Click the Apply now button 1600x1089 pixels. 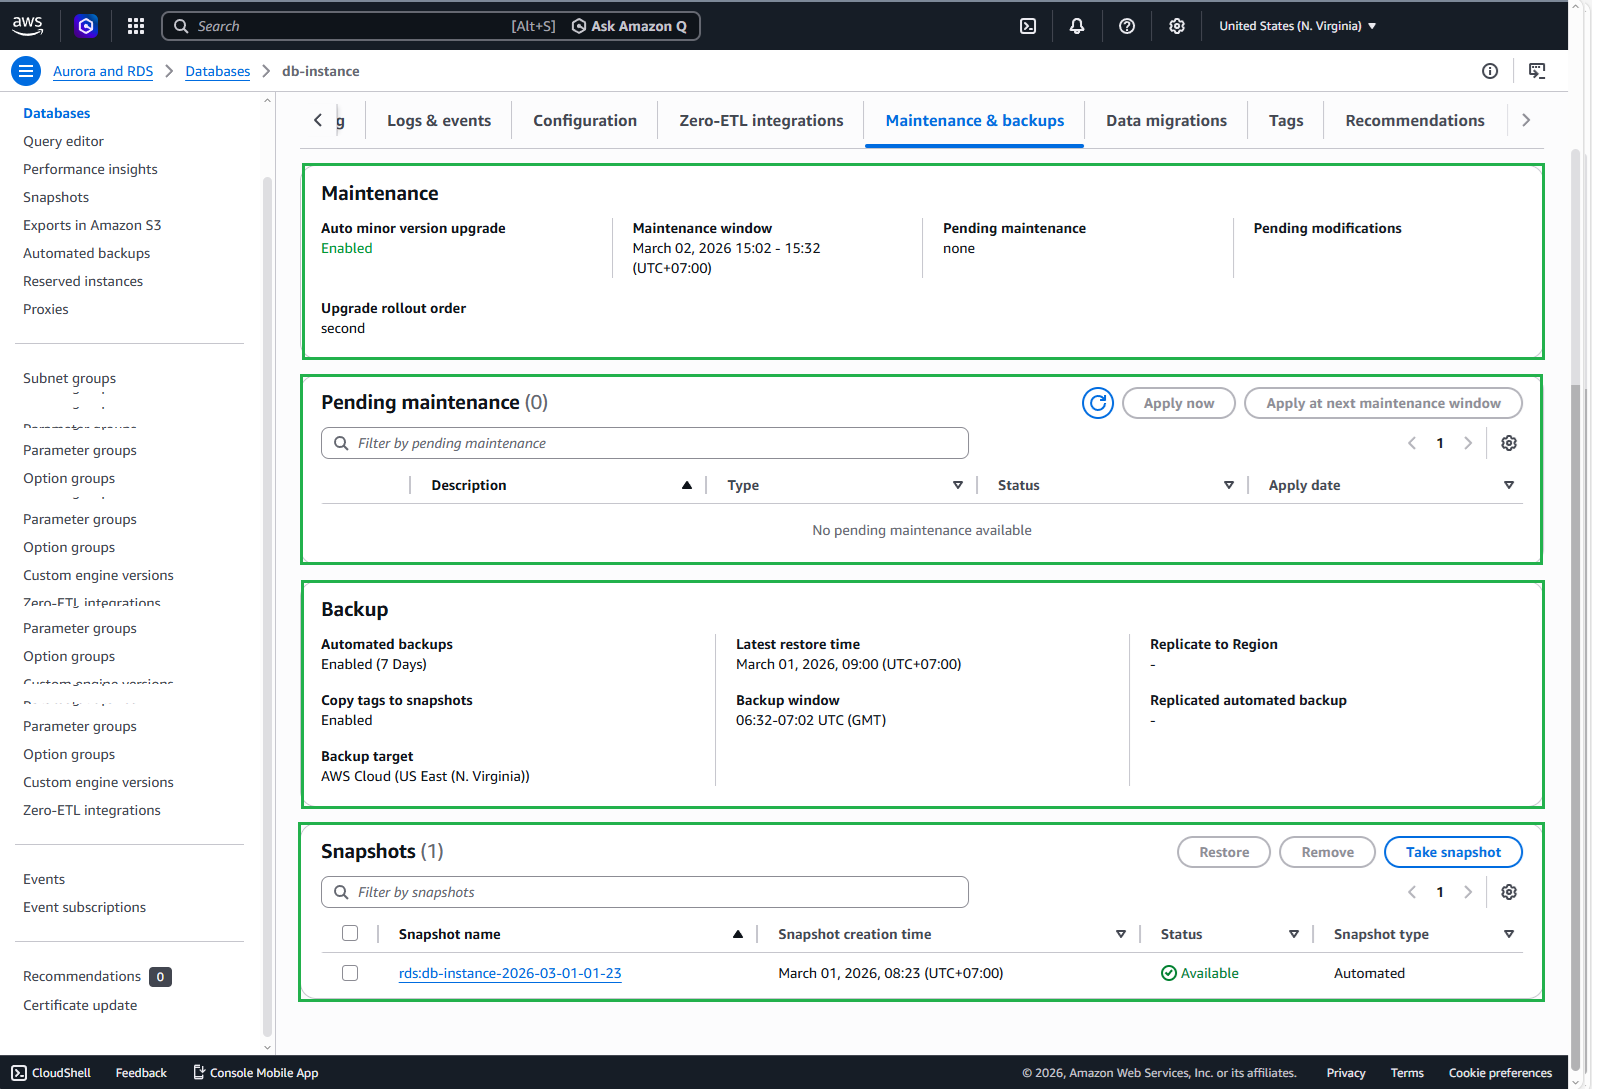pos(1179,403)
